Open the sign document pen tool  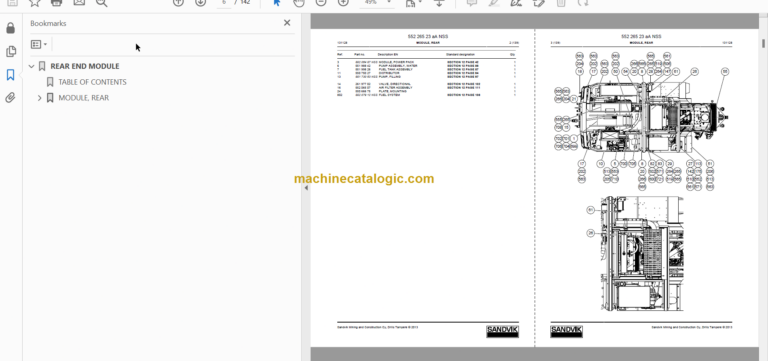tap(516, 3)
